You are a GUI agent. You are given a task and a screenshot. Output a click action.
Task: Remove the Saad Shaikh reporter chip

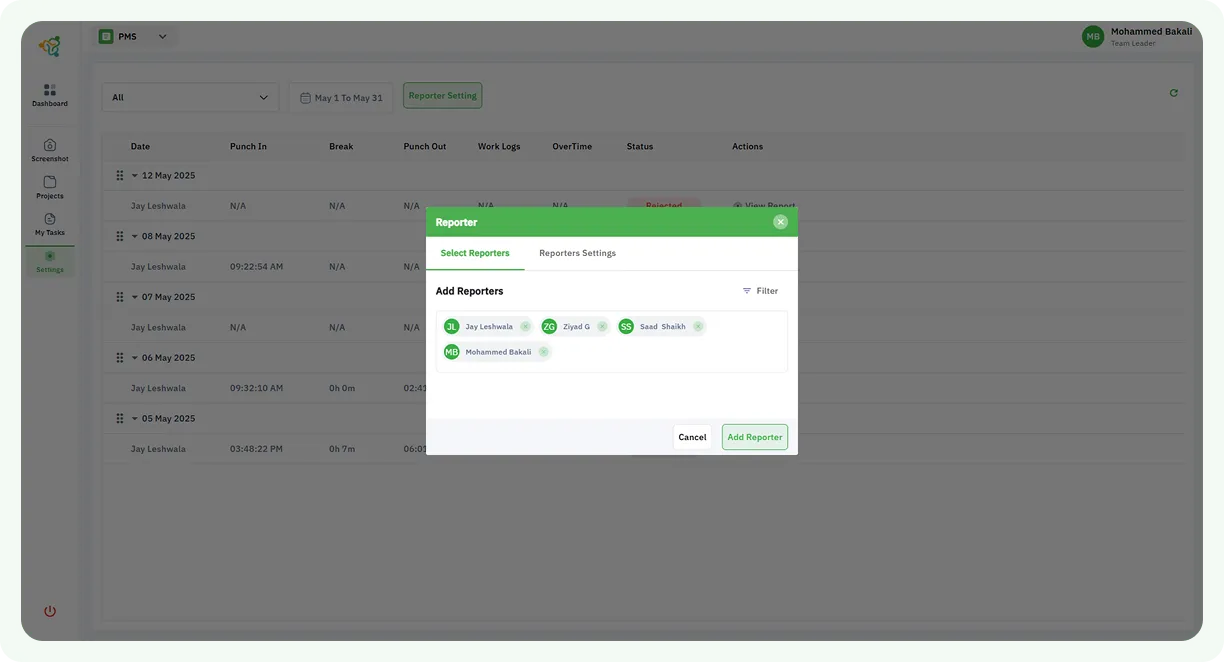tap(698, 327)
